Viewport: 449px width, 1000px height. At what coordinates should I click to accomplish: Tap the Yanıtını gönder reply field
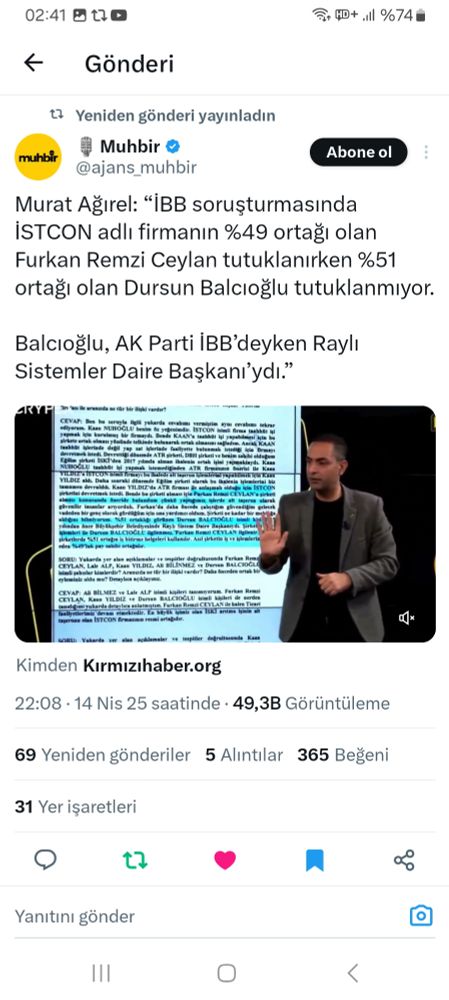click(x=204, y=916)
